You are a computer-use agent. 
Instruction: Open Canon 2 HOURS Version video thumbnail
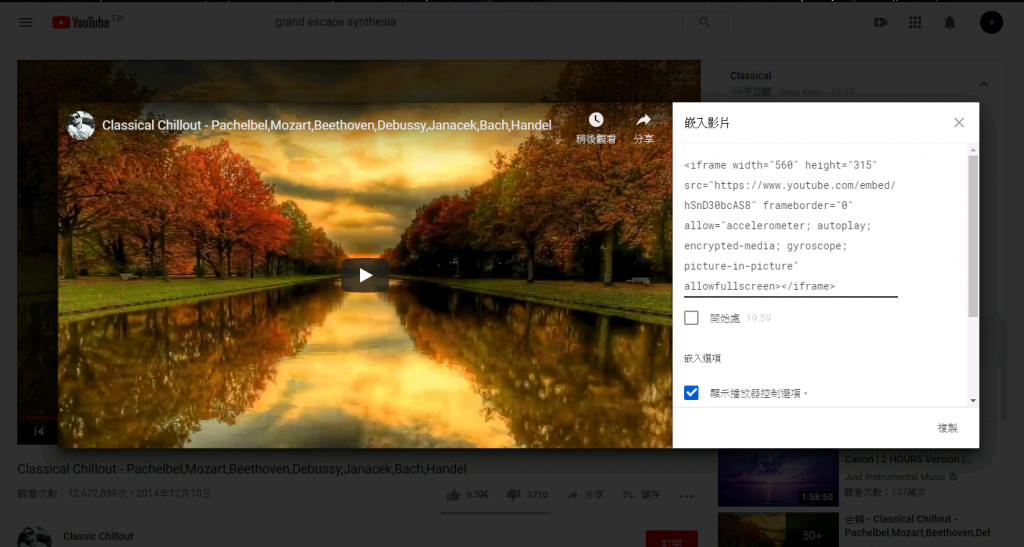[778, 477]
